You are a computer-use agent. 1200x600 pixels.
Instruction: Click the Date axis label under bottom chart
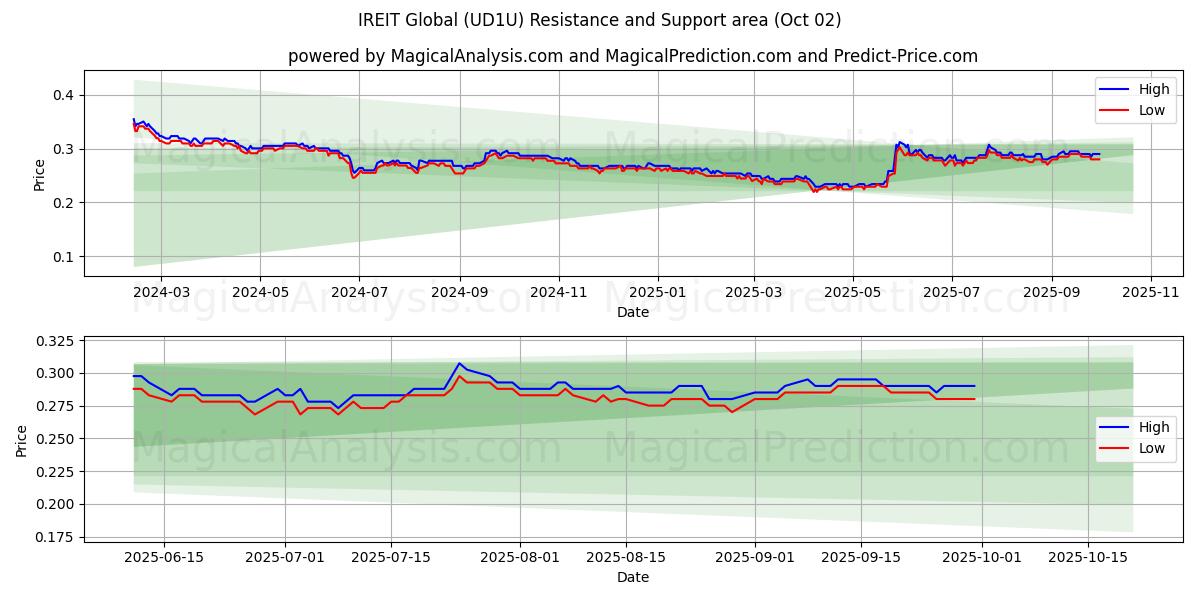coord(632,577)
